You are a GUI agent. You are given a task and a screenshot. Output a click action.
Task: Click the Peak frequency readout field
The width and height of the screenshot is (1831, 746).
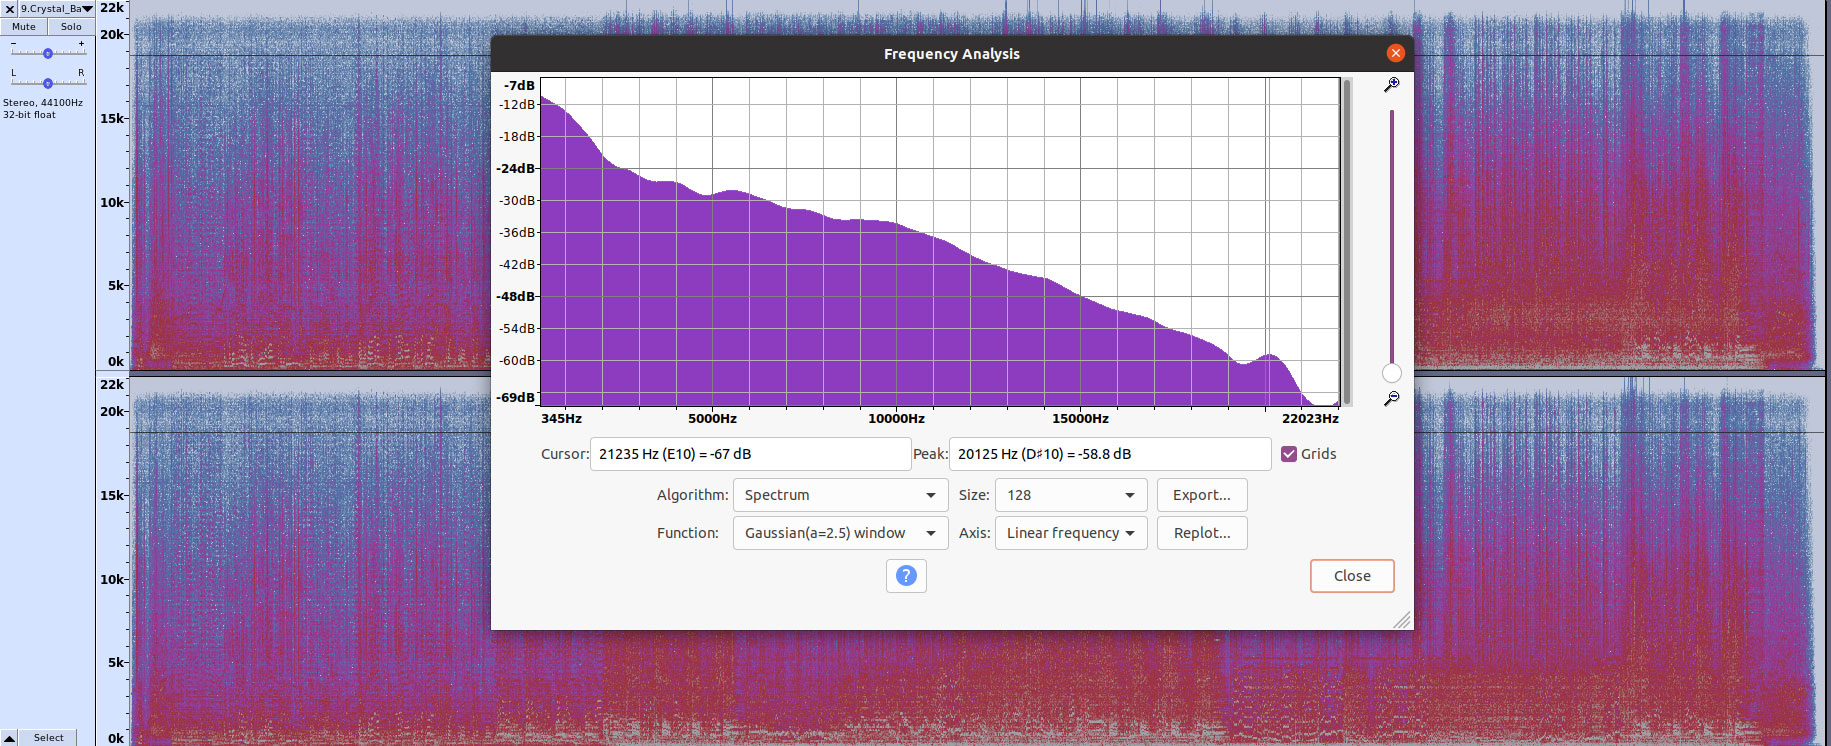pos(1109,454)
